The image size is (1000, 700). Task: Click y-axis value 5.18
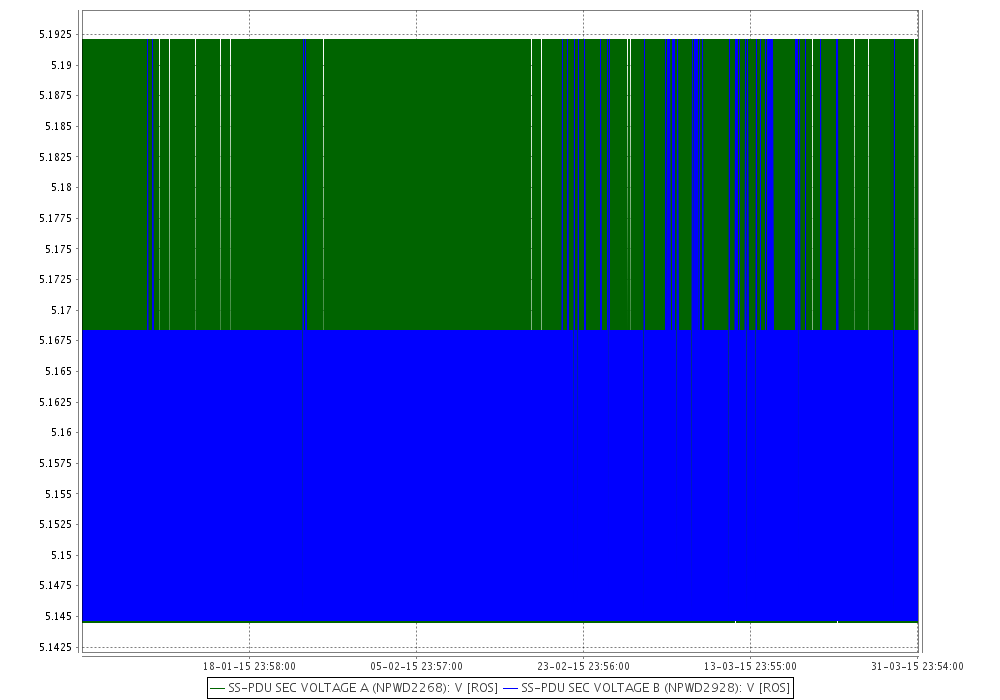tap(61, 187)
